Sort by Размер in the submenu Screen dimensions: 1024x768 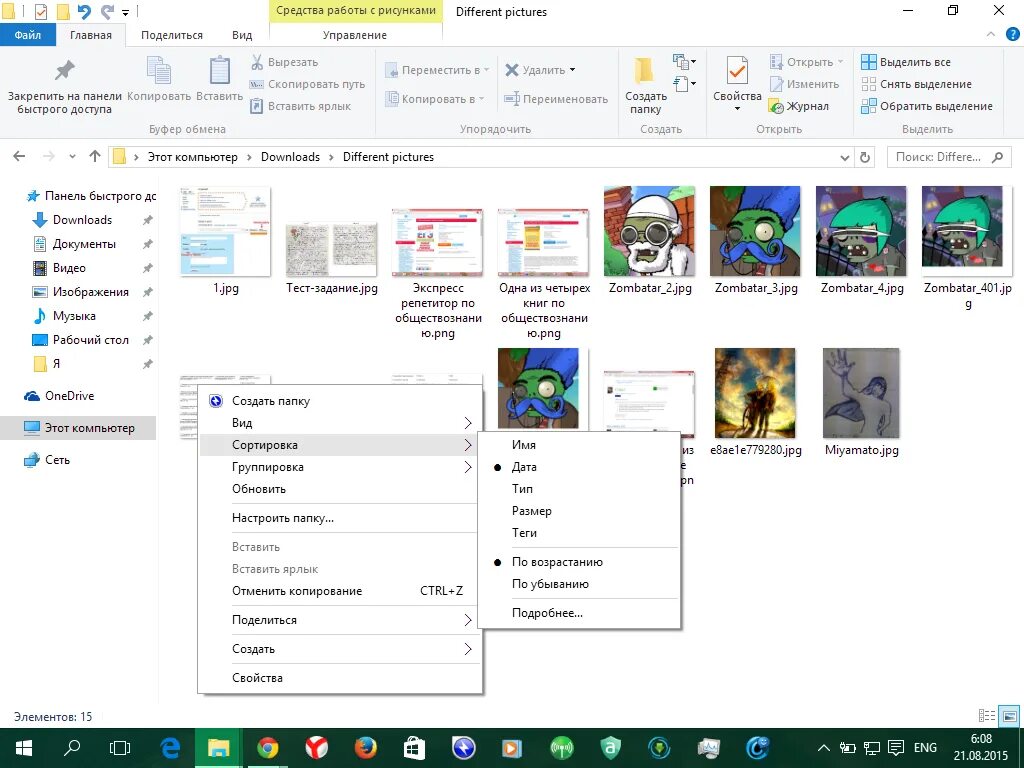(x=532, y=511)
